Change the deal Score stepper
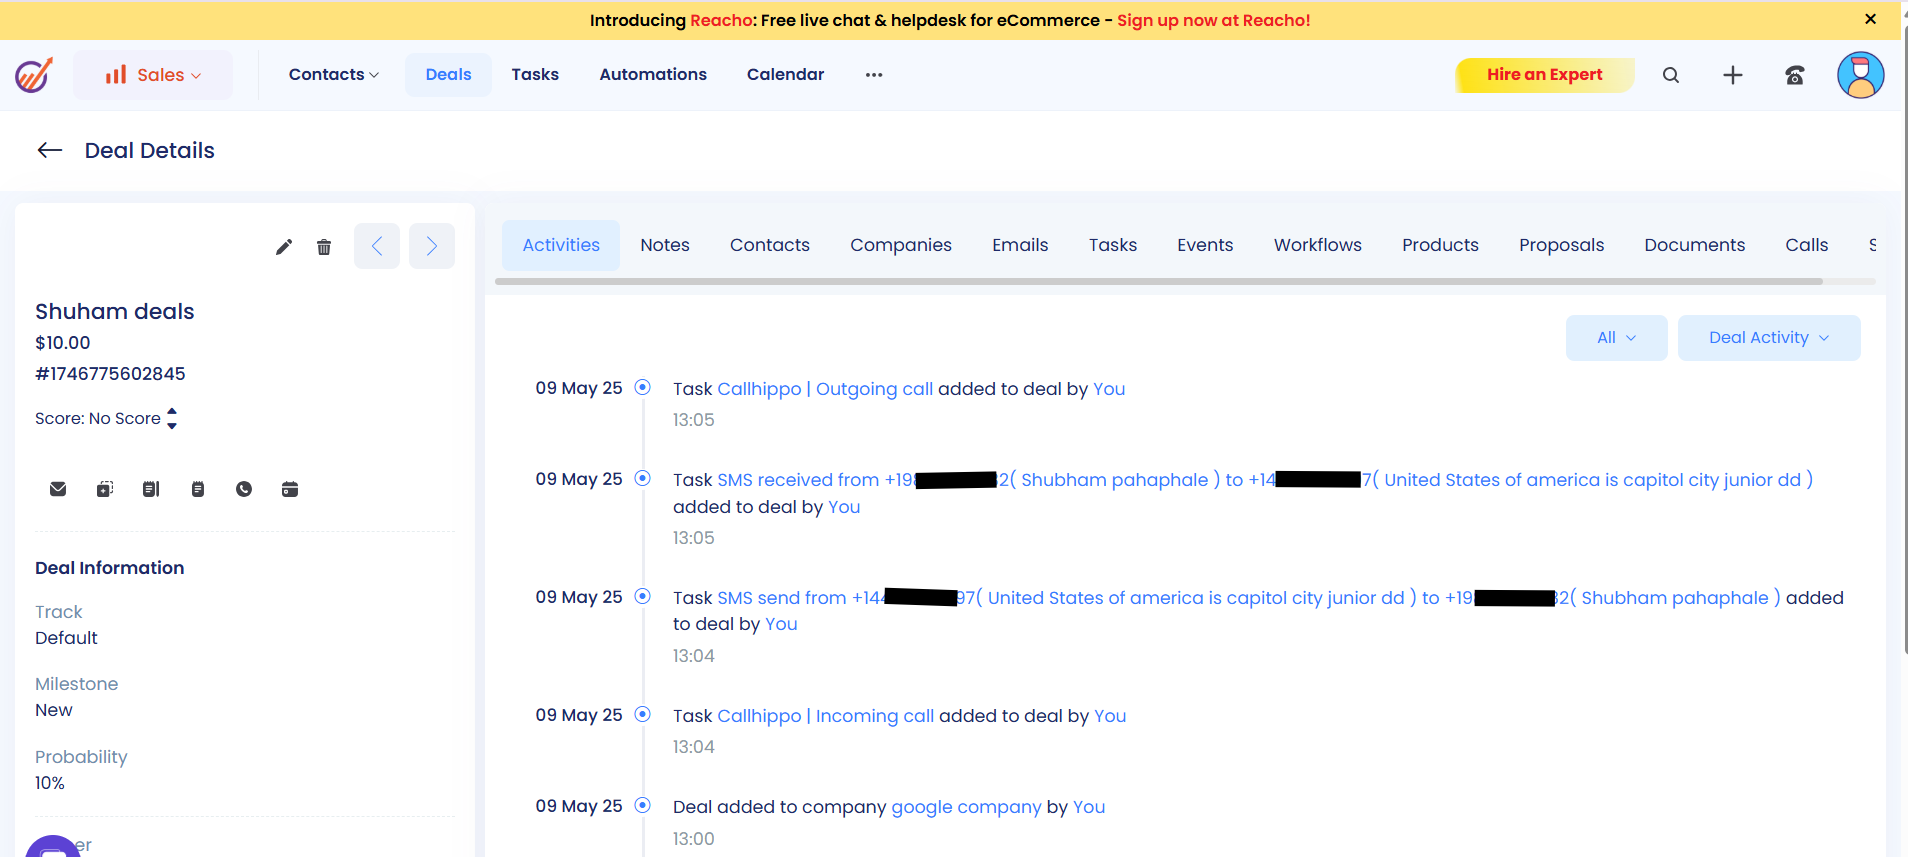 tap(172, 418)
